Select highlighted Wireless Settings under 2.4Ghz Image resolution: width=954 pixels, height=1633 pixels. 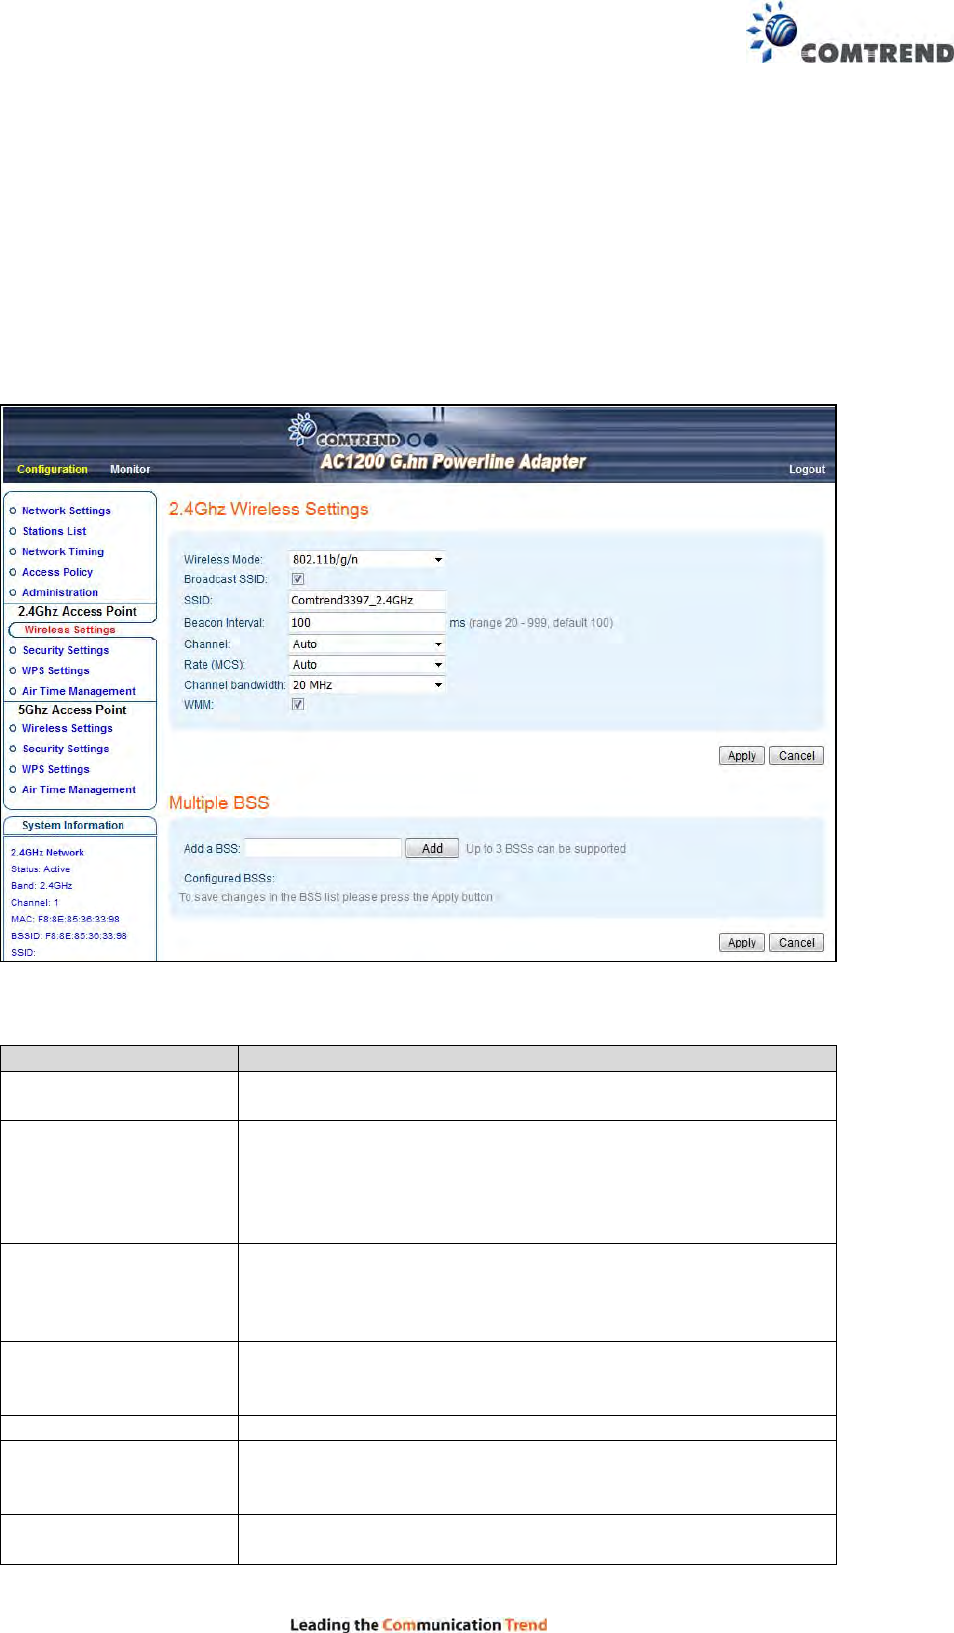tap(70, 630)
